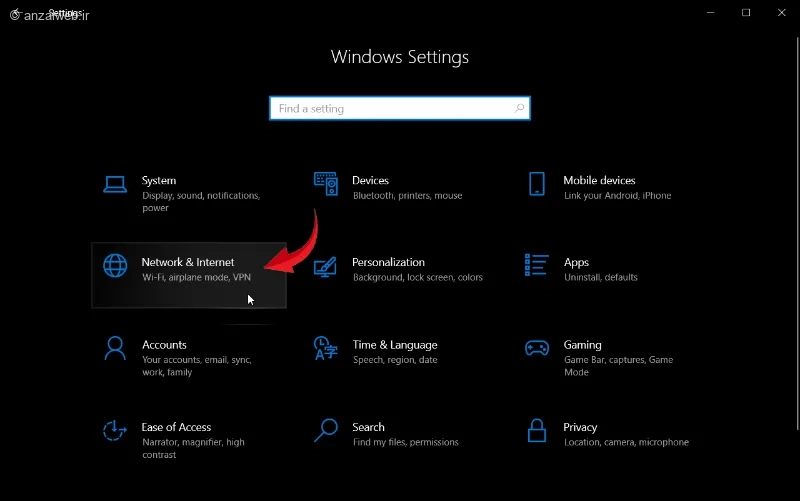Open the Devices settings title

pyautogui.click(x=370, y=181)
